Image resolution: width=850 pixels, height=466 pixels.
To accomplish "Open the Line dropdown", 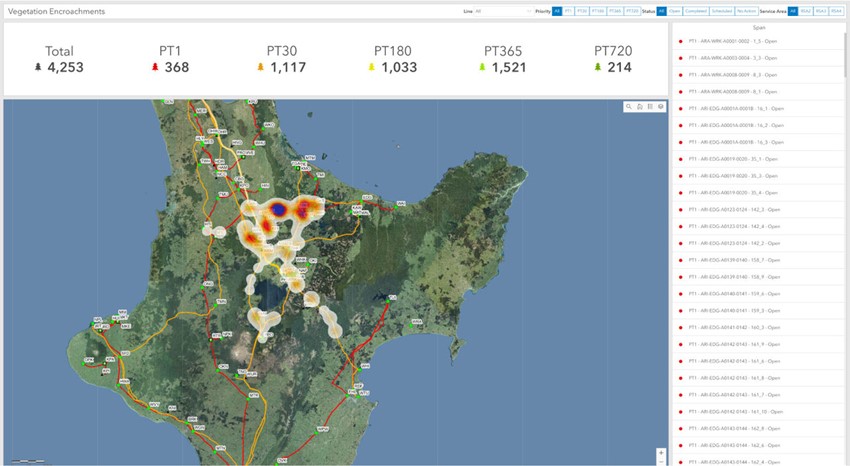I will pyautogui.click(x=504, y=11).
